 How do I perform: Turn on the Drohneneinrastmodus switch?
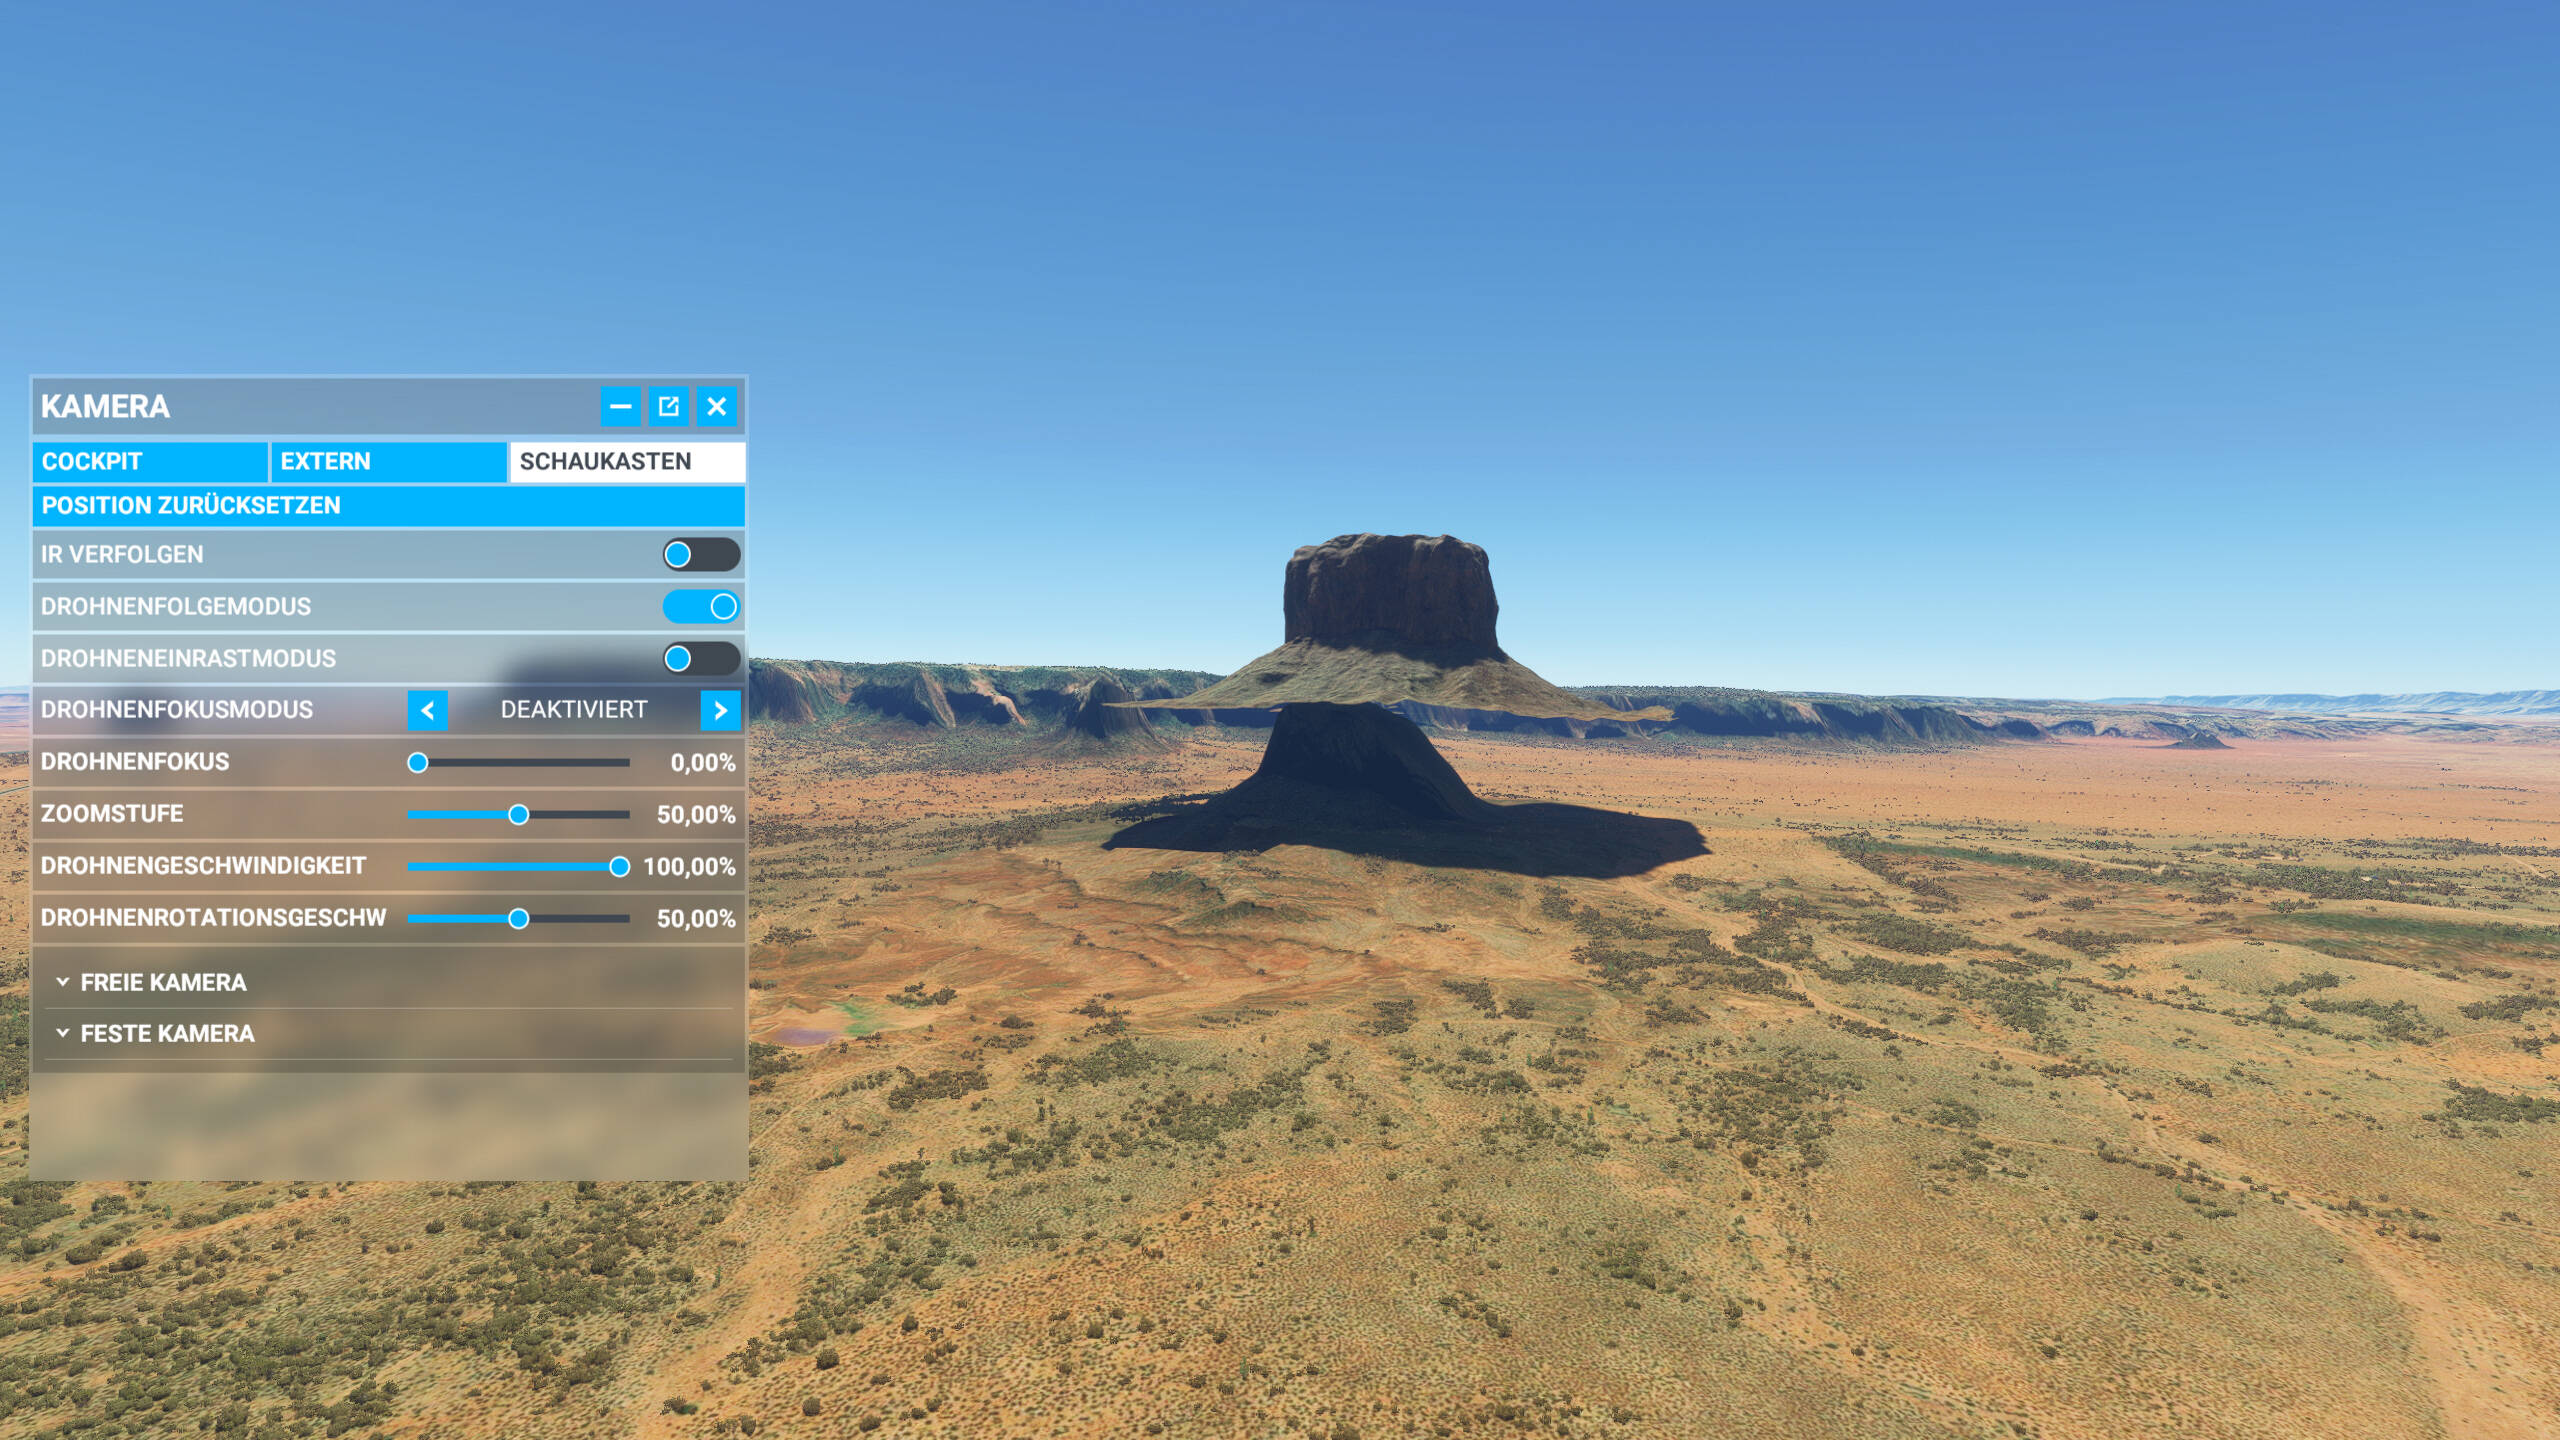point(700,658)
